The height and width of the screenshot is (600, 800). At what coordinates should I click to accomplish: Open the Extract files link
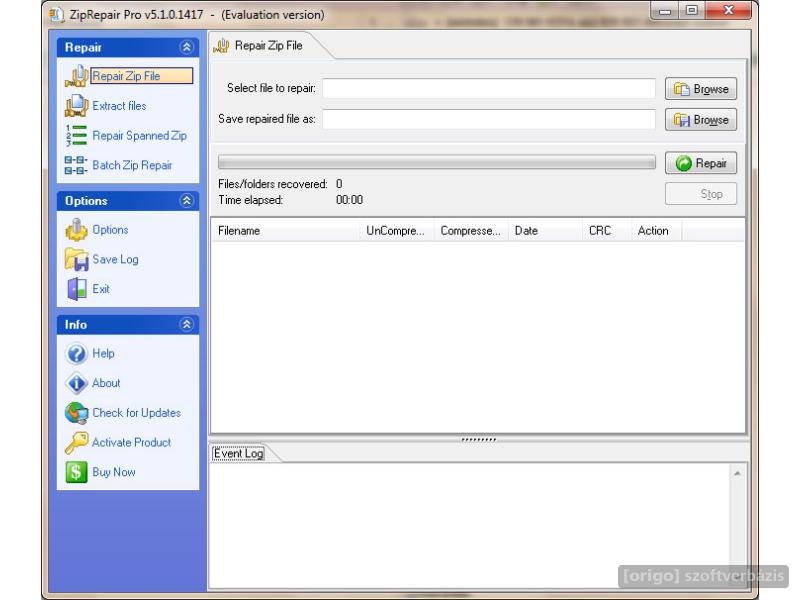(119, 106)
